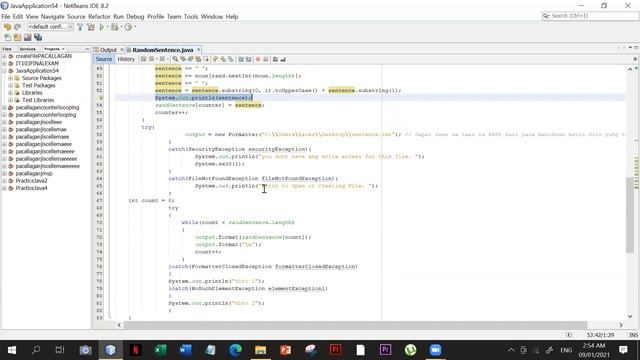Switch to the Output tab

point(108,50)
